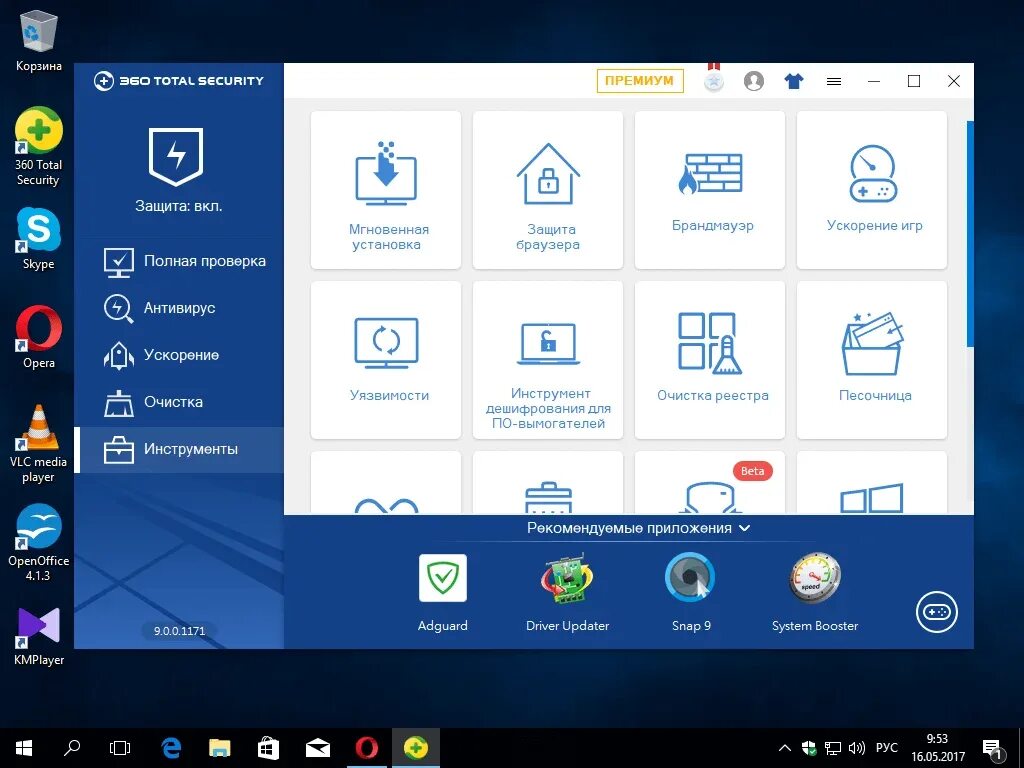Open the Песочница sandbox tool
Screen dimensions: 1024x768
tap(872, 360)
